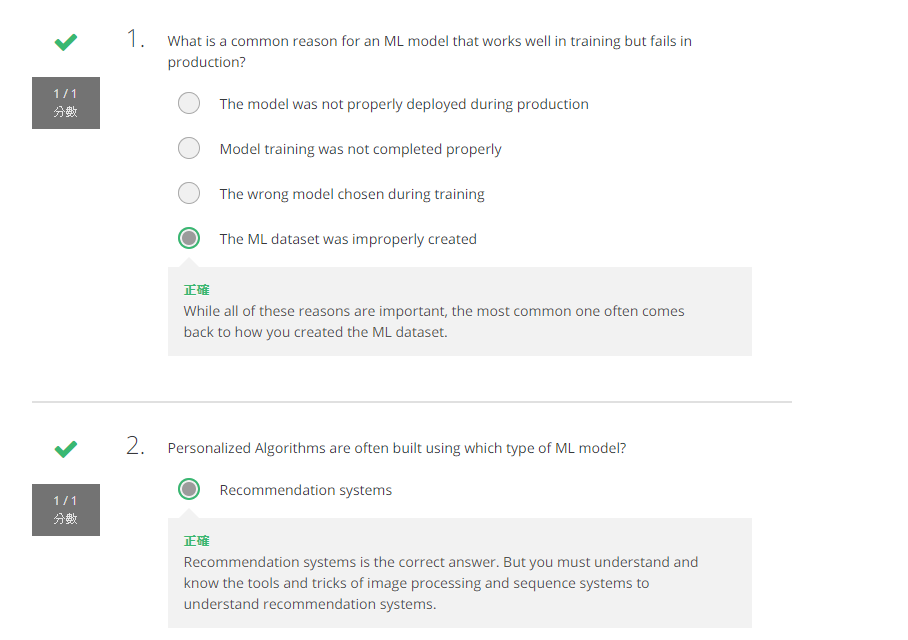Select radio for wrong model chosen during training
Image resolution: width=908 pixels, height=640 pixels.
click(x=189, y=193)
